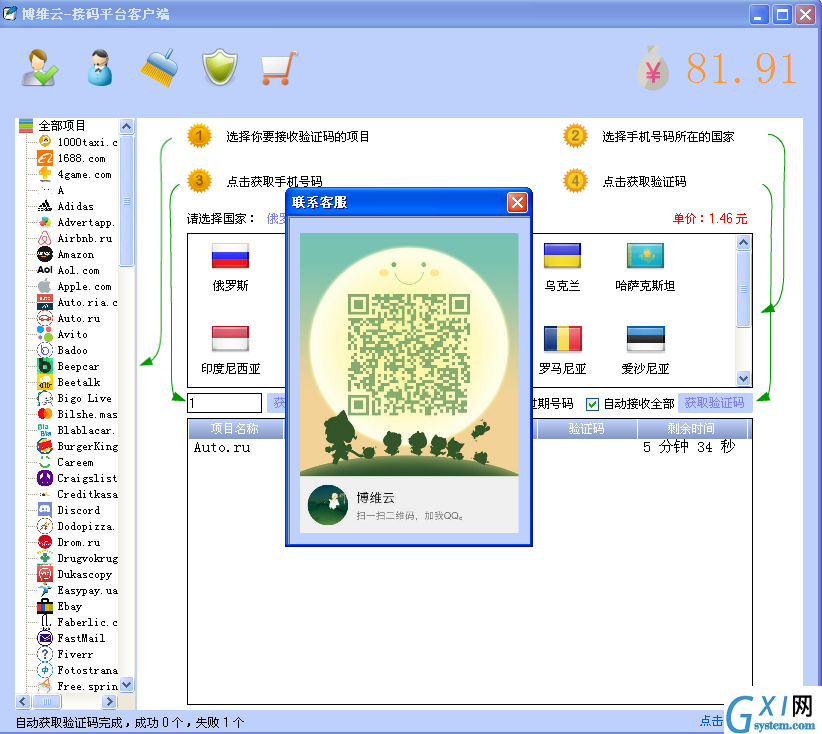Click the 1688.com project icon
822x734 pixels.
click(x=45, y=158)
